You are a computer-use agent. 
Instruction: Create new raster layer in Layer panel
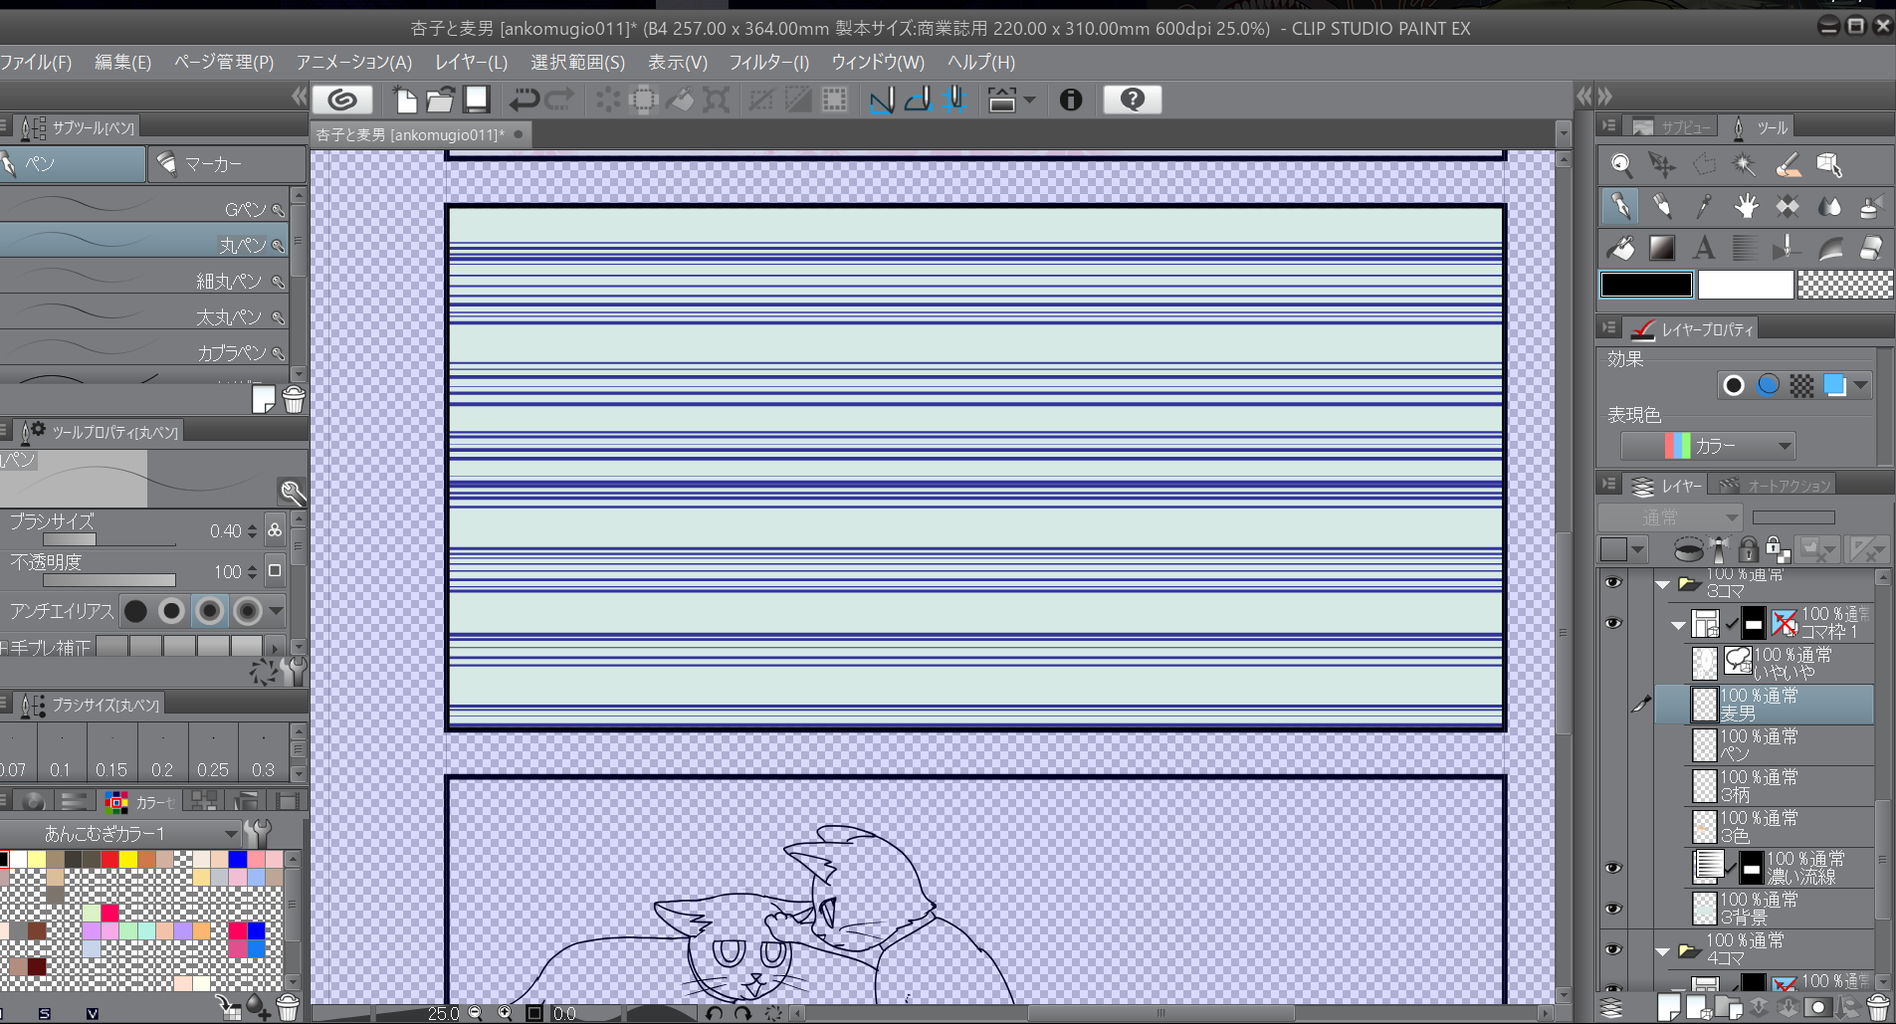1668,1007
